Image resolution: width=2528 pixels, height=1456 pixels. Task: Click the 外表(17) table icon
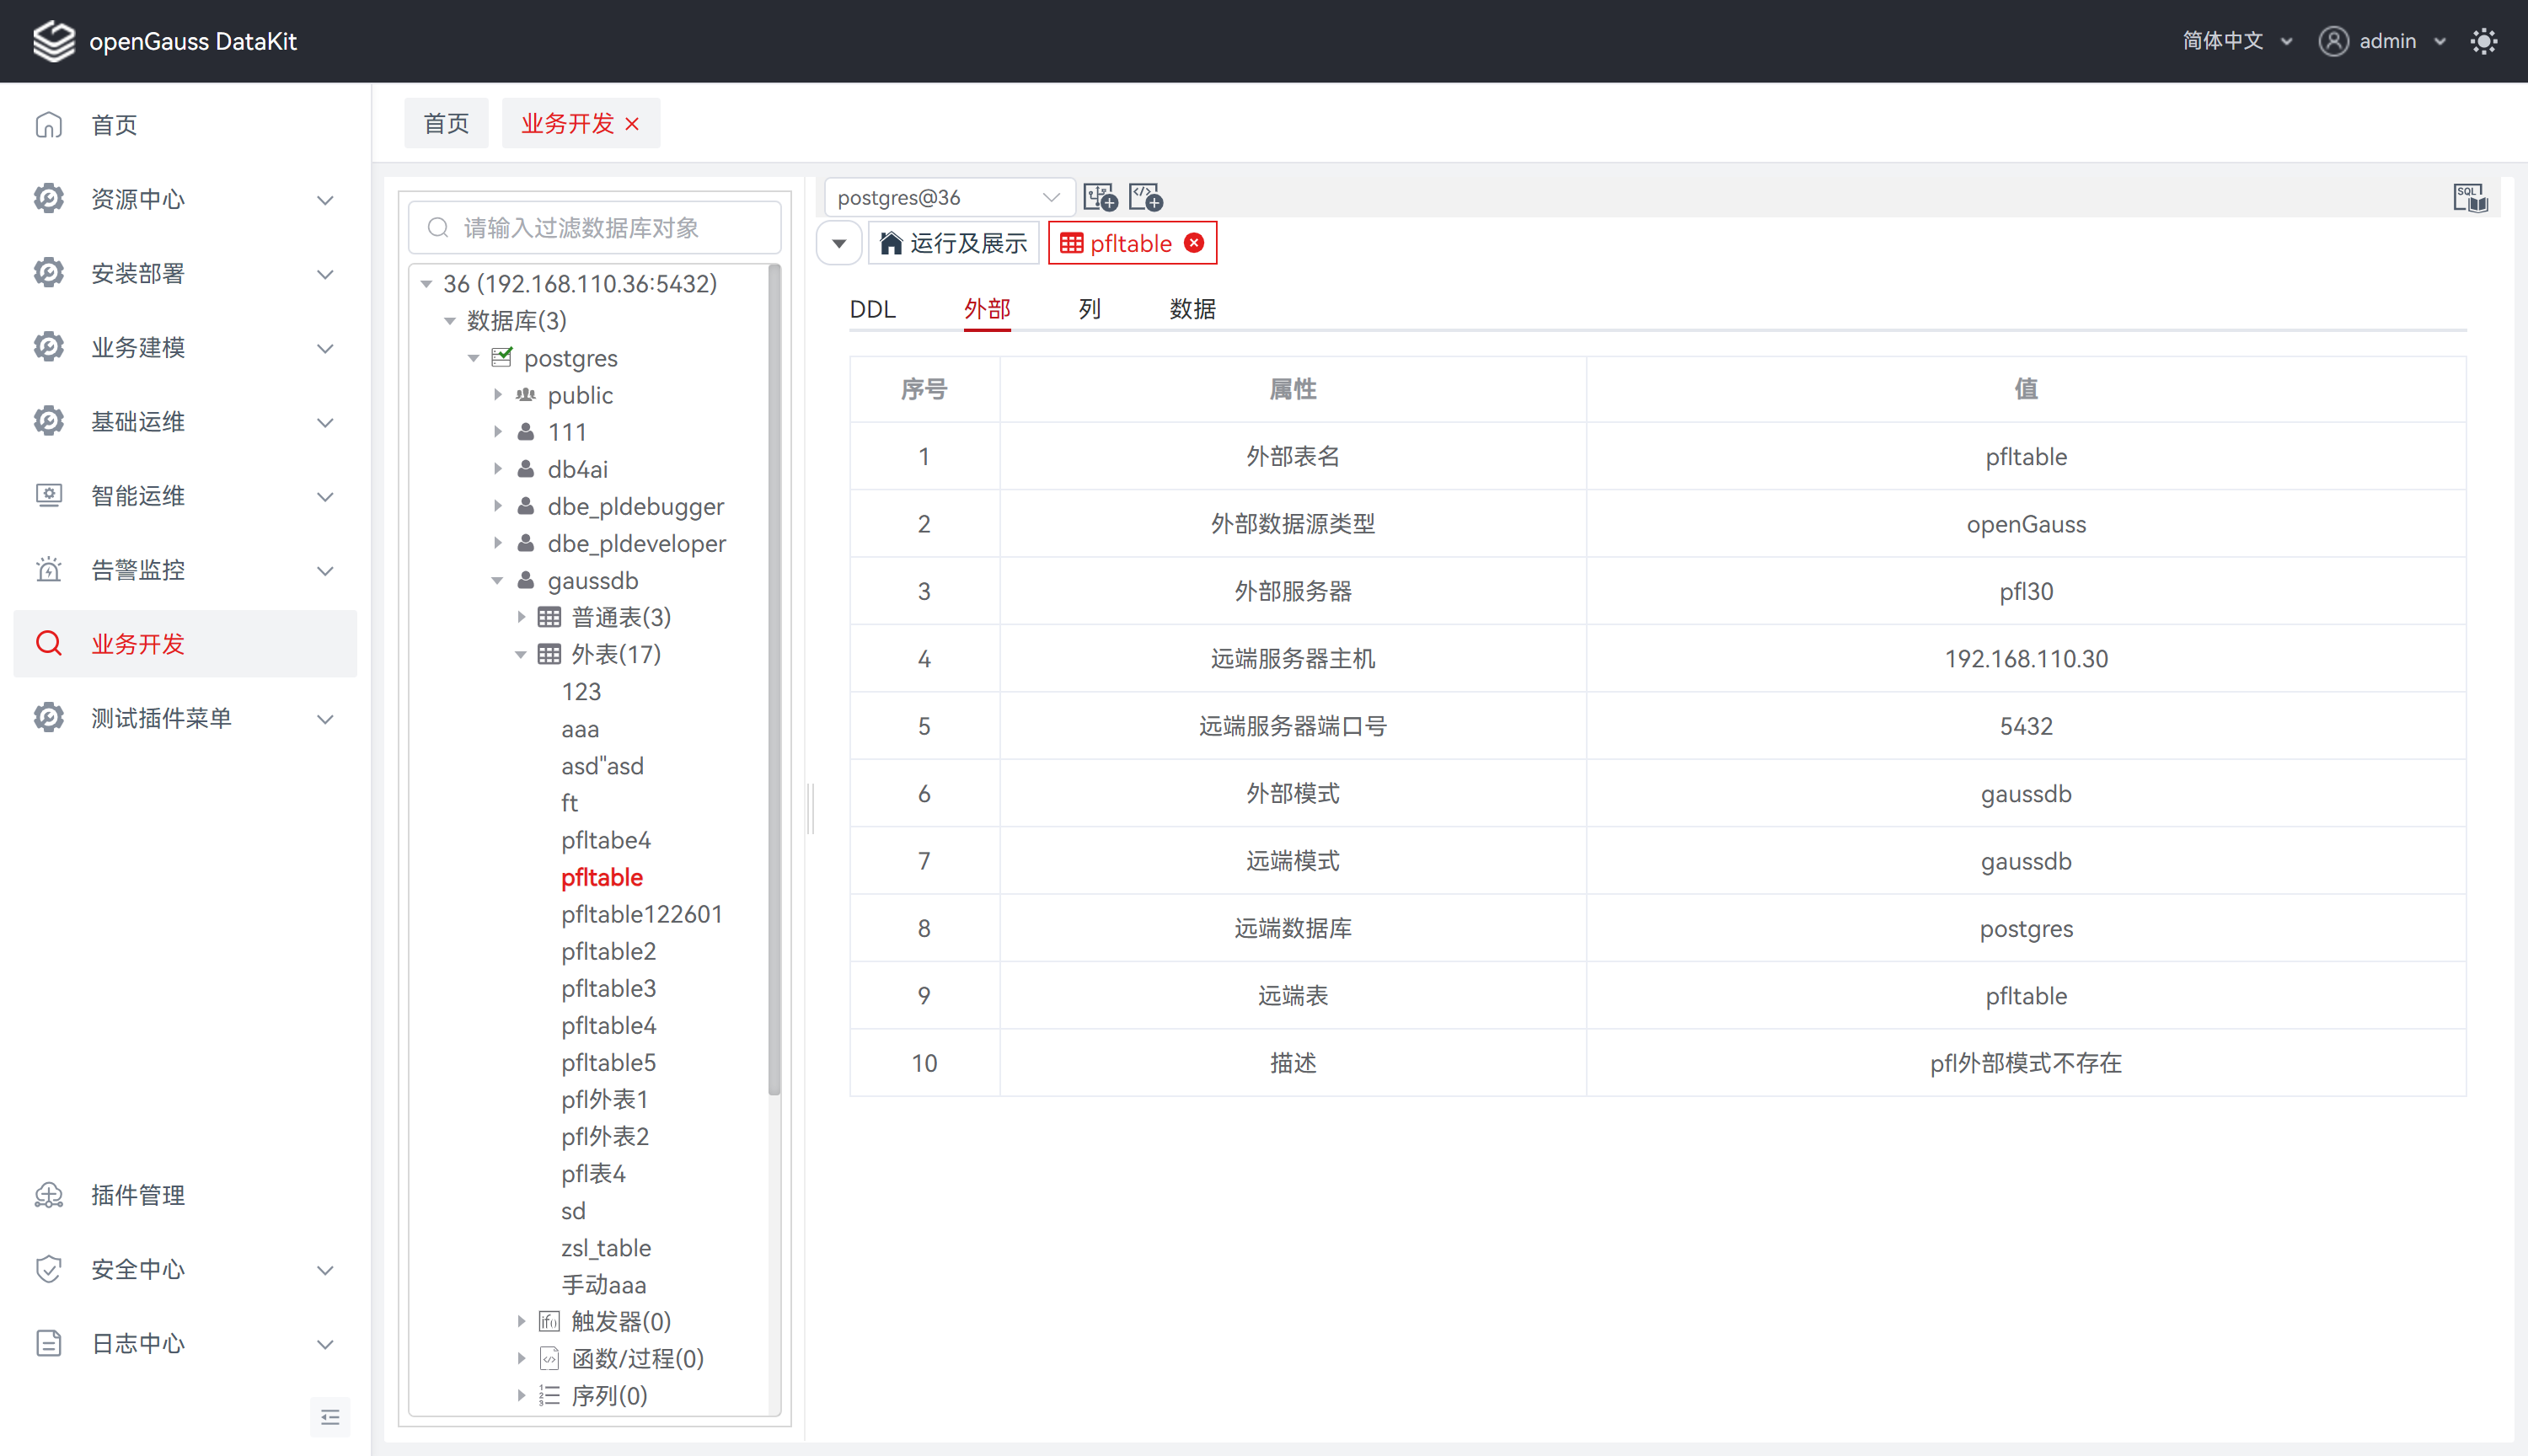pos(549,654)
